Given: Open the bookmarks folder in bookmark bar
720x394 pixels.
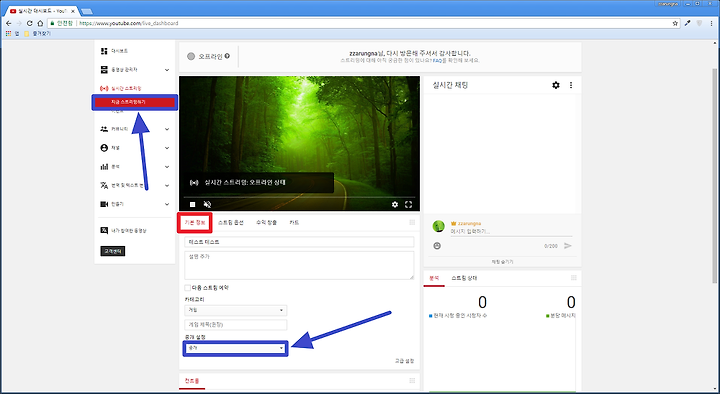Looking at the screenshot, I should 37,34.
